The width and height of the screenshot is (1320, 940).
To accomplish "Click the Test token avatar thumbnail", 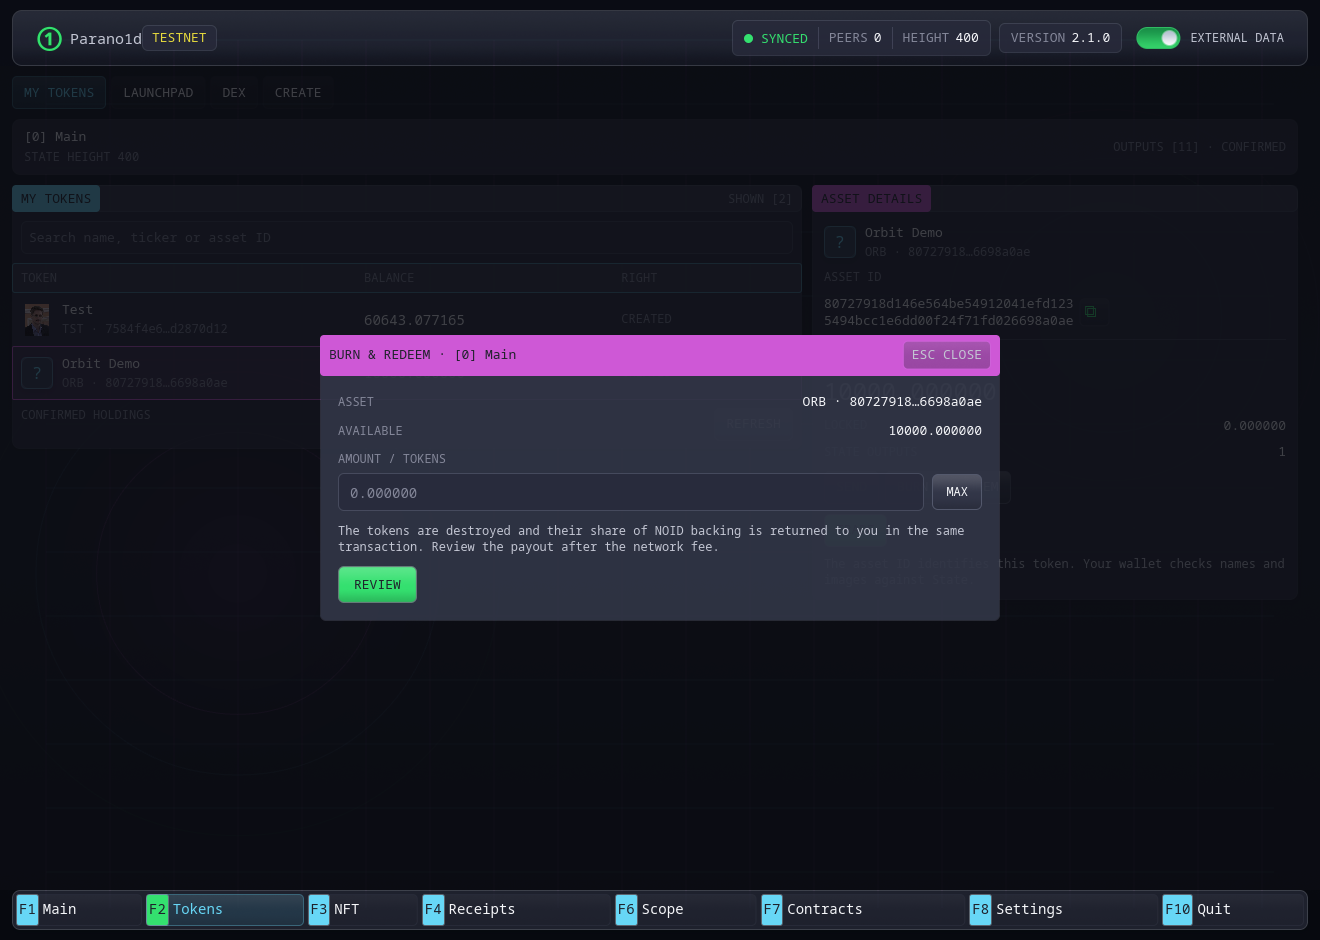I will pos(37,320).
